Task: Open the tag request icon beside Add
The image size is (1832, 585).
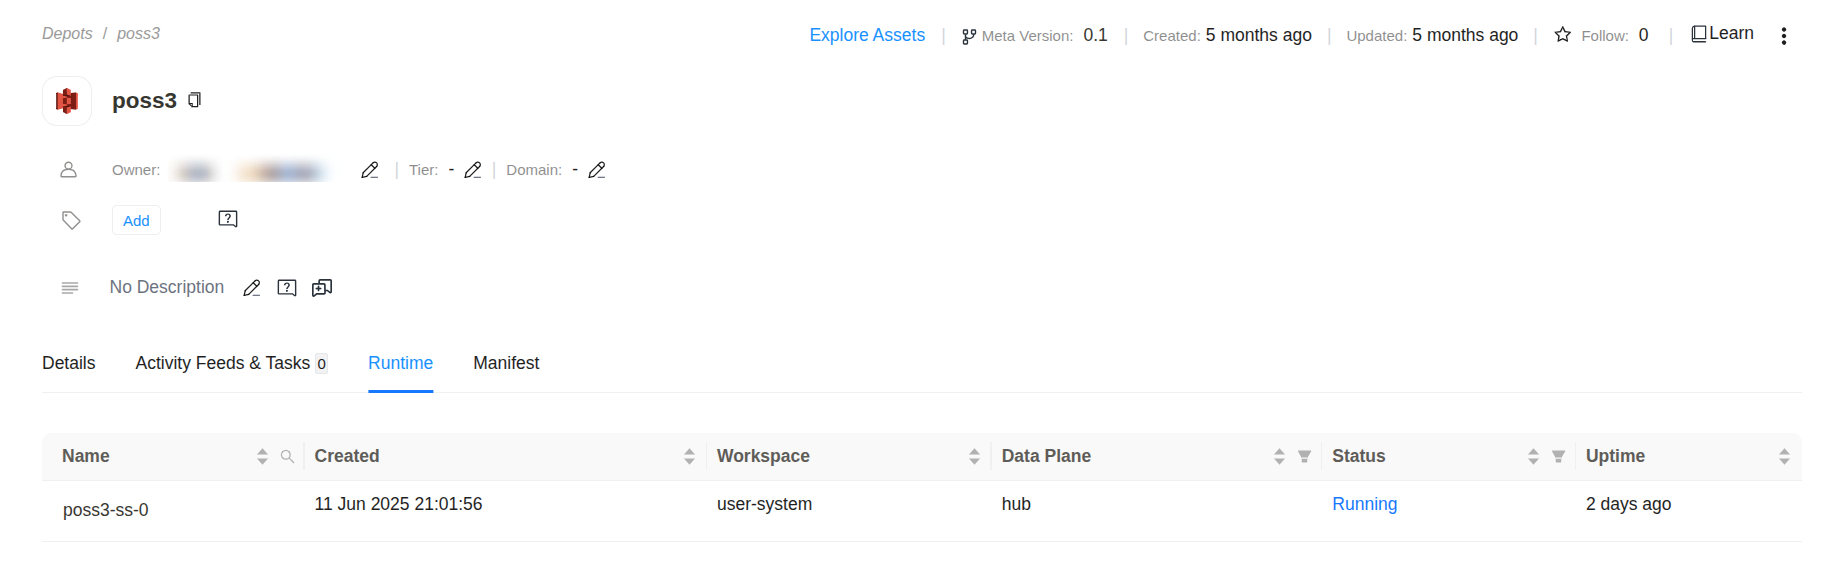Action: point(228,219)
